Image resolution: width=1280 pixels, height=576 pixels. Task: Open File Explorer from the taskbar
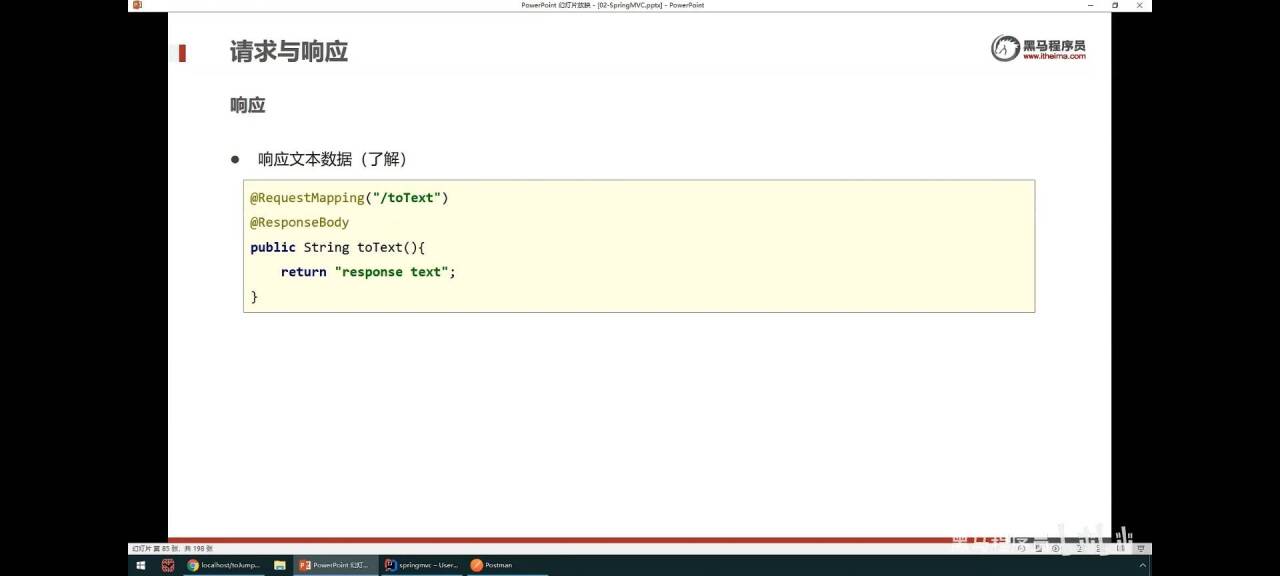coord(280,565)
